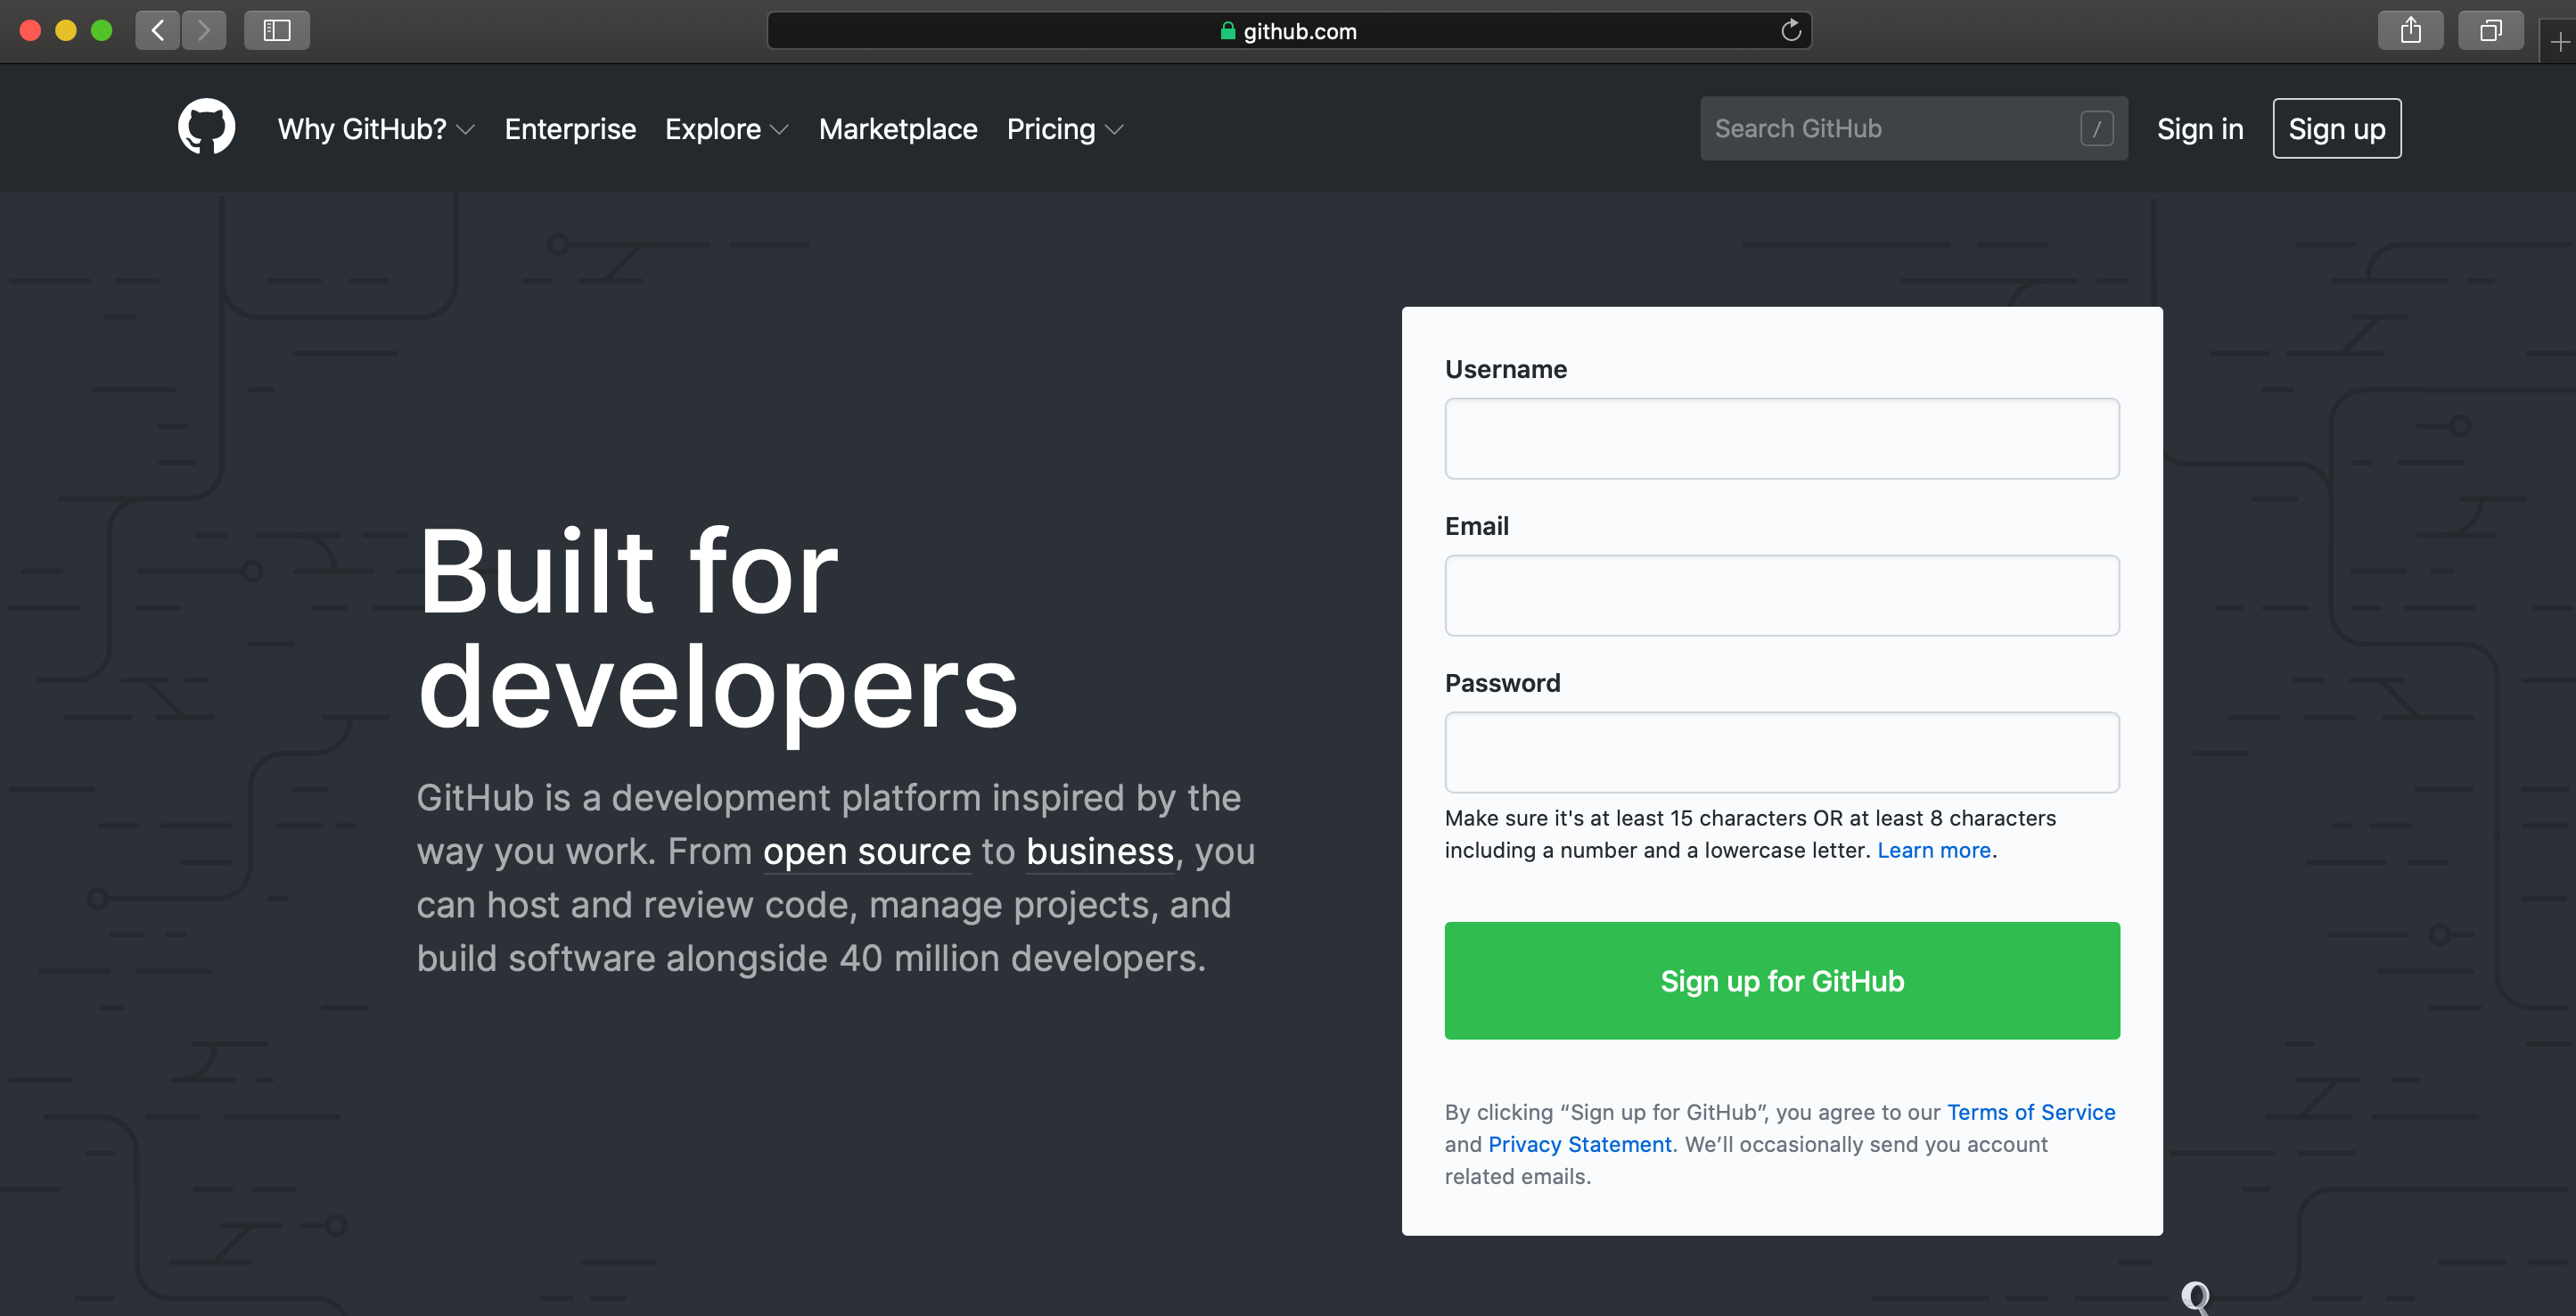Open the Terms of Service link
The width and height of the screenshot is (2576, 1316).
tap(2030, 1112)
